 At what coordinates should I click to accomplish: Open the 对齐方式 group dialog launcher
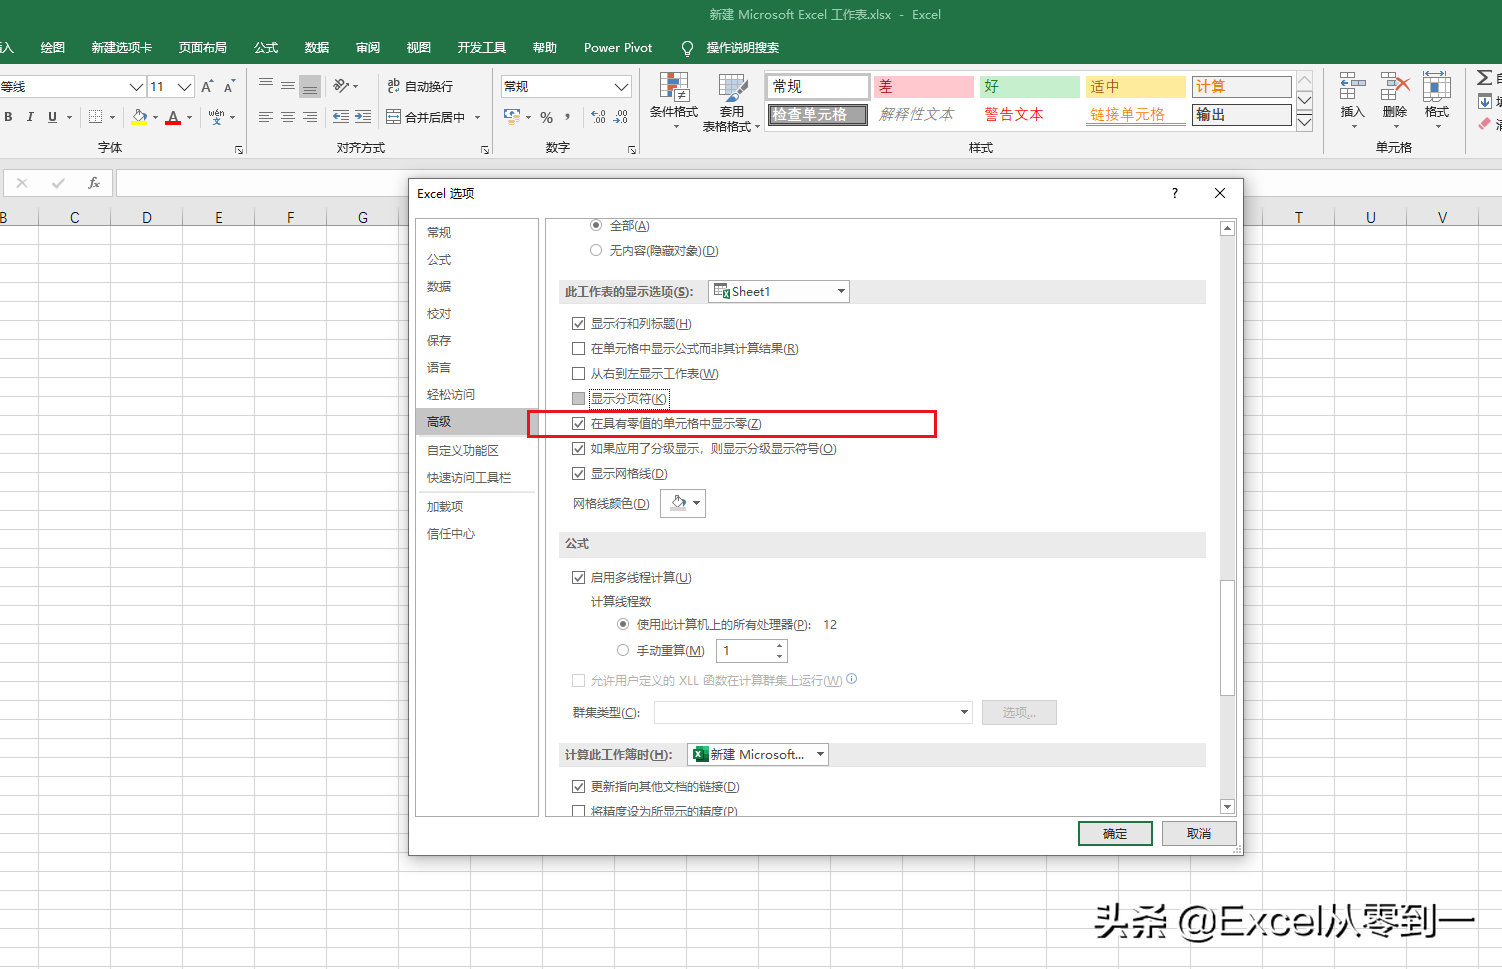click(485, 149)
